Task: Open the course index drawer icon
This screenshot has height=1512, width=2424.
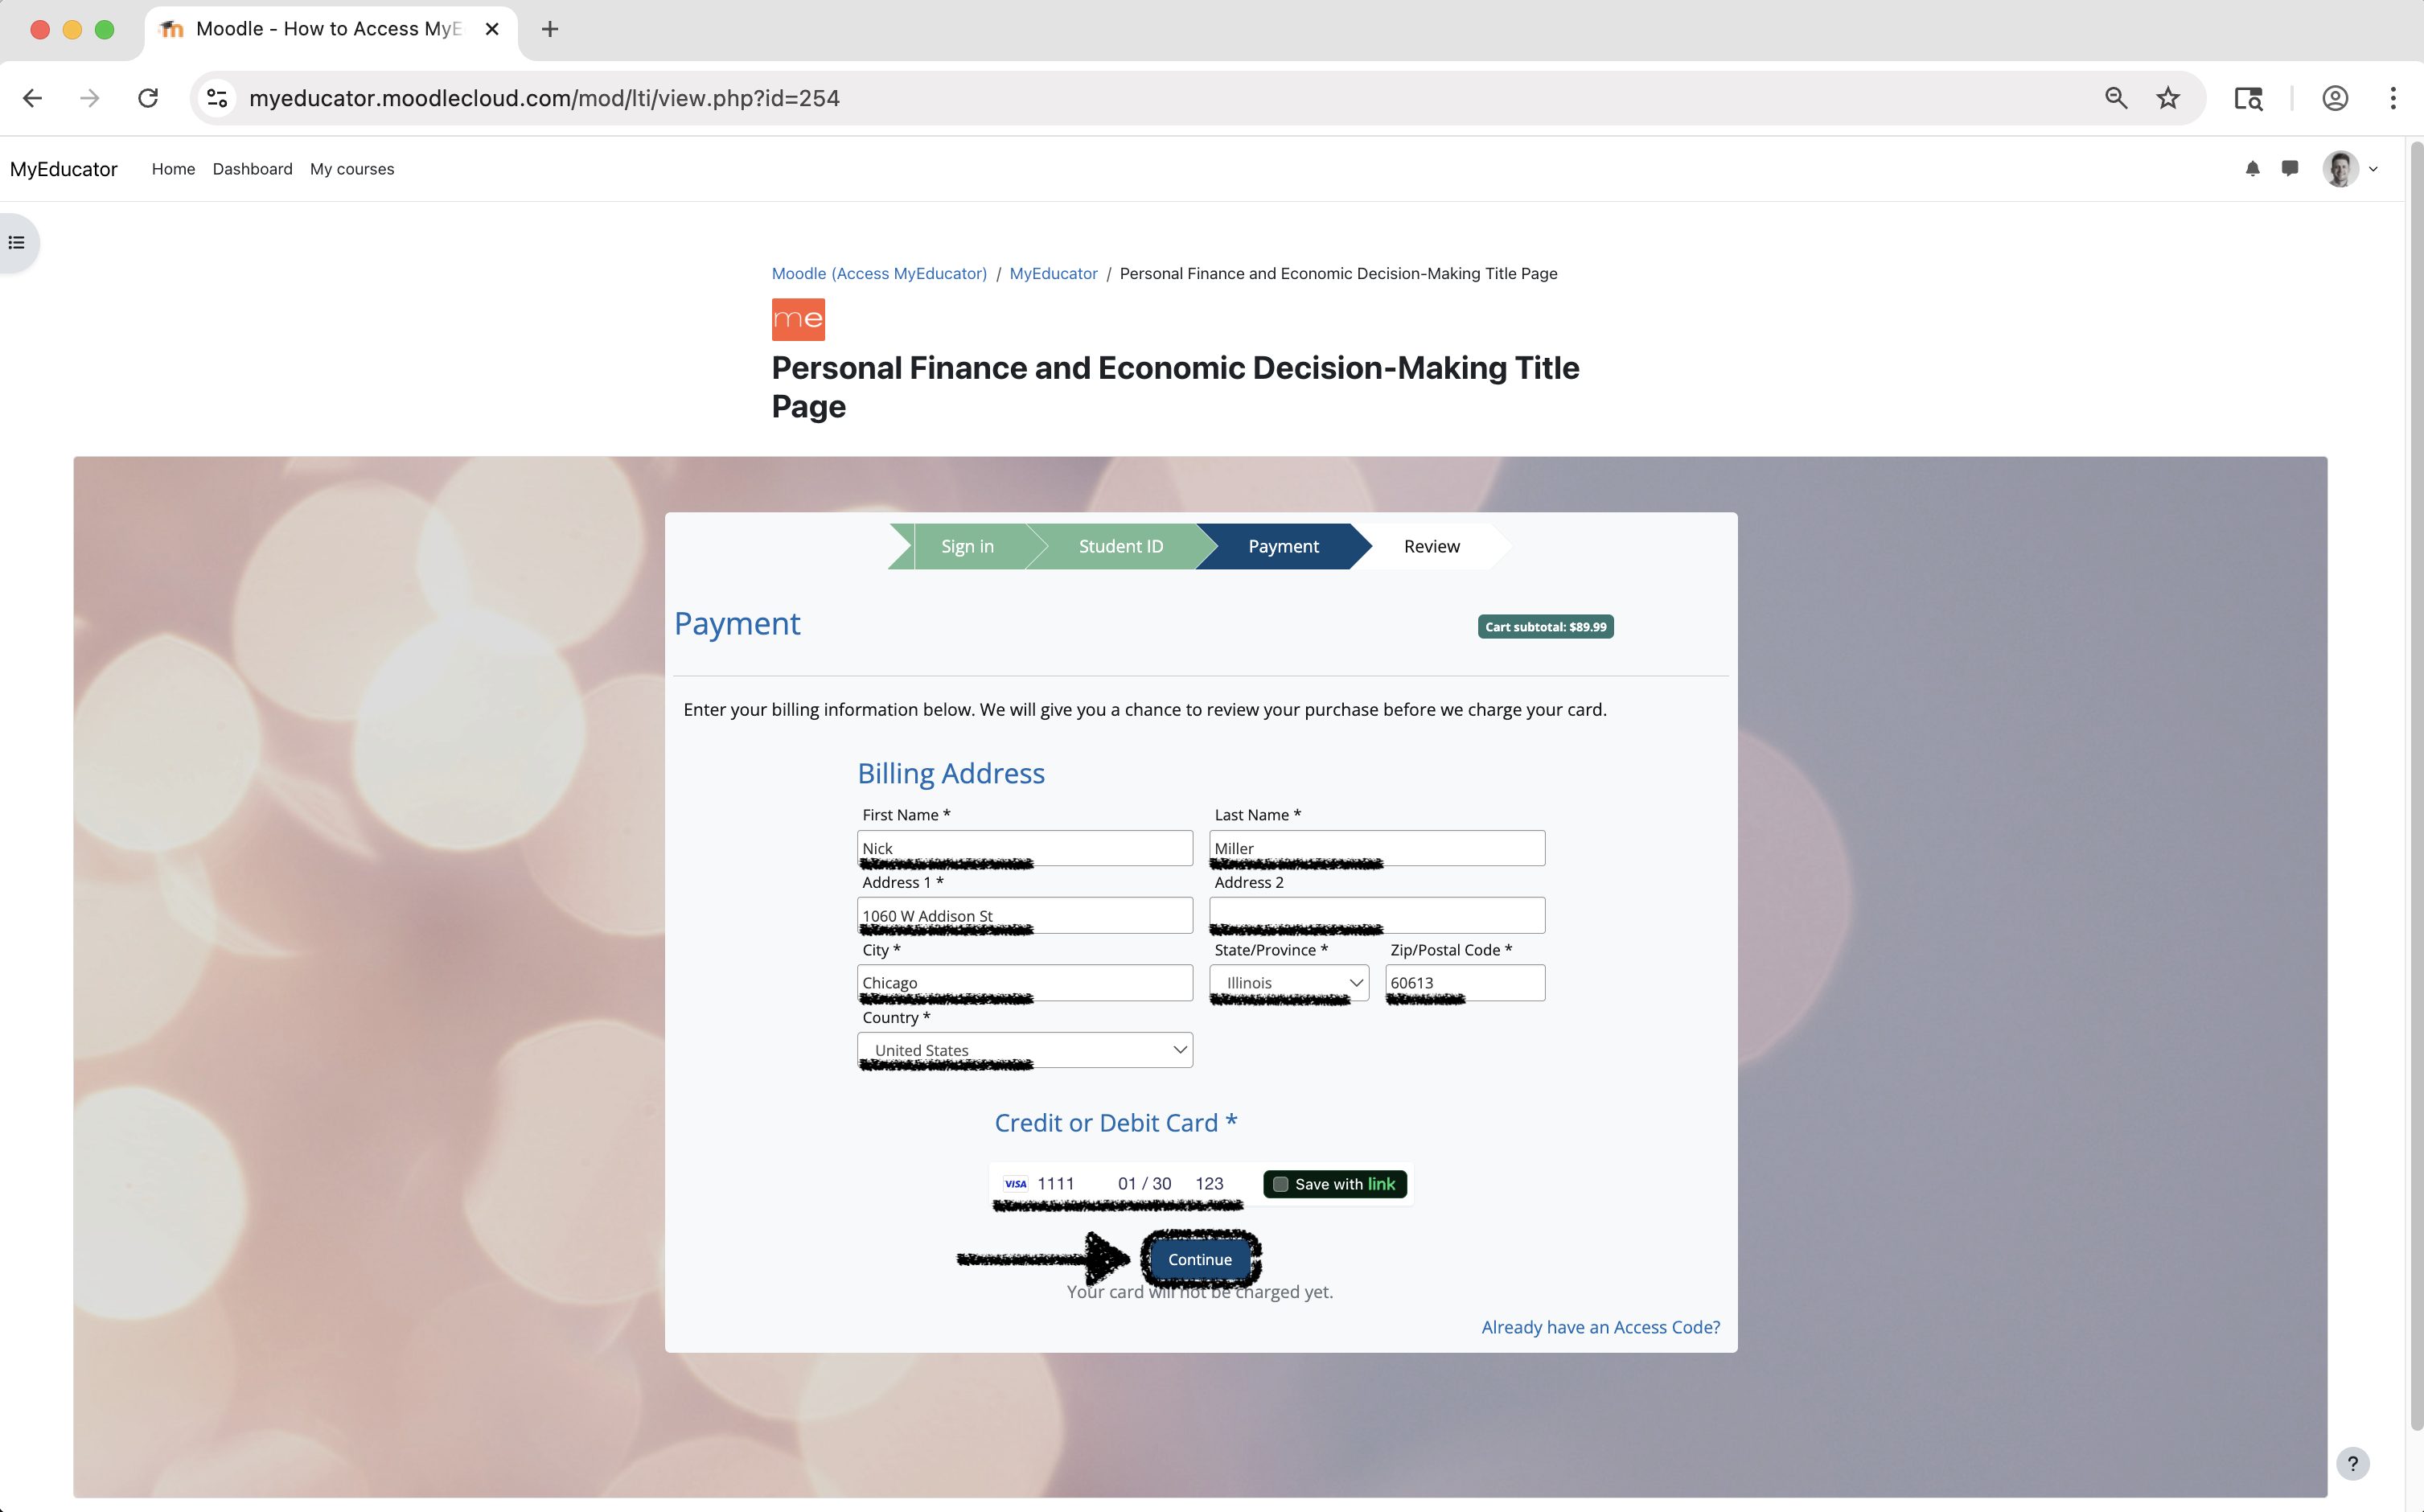Action: (17, 243)
